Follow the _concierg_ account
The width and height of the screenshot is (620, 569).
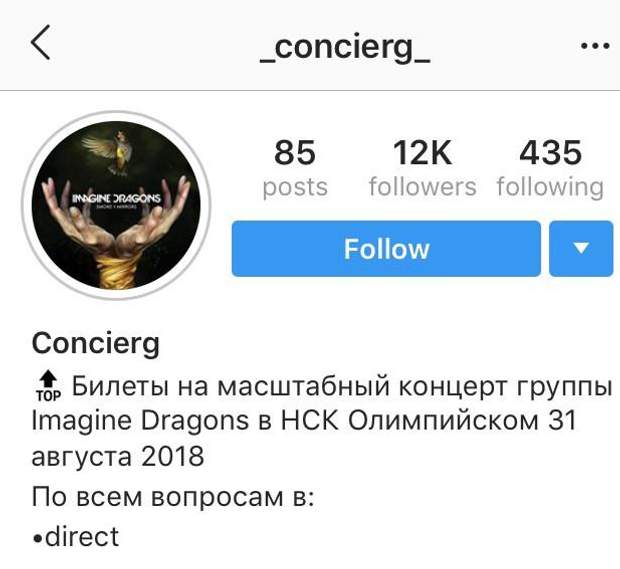click(386, 249)
